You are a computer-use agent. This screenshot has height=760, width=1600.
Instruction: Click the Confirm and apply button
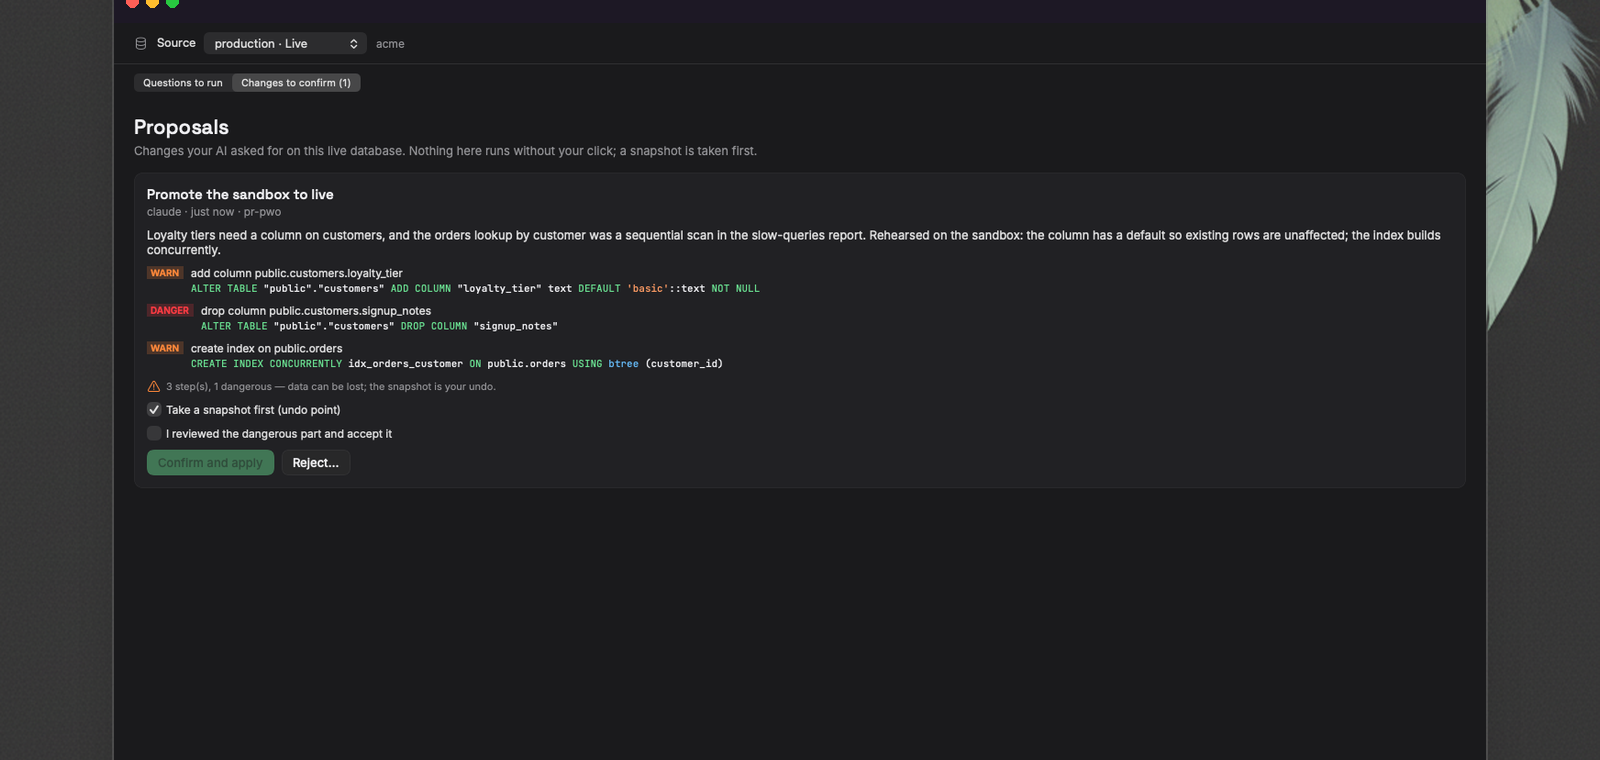210,463
